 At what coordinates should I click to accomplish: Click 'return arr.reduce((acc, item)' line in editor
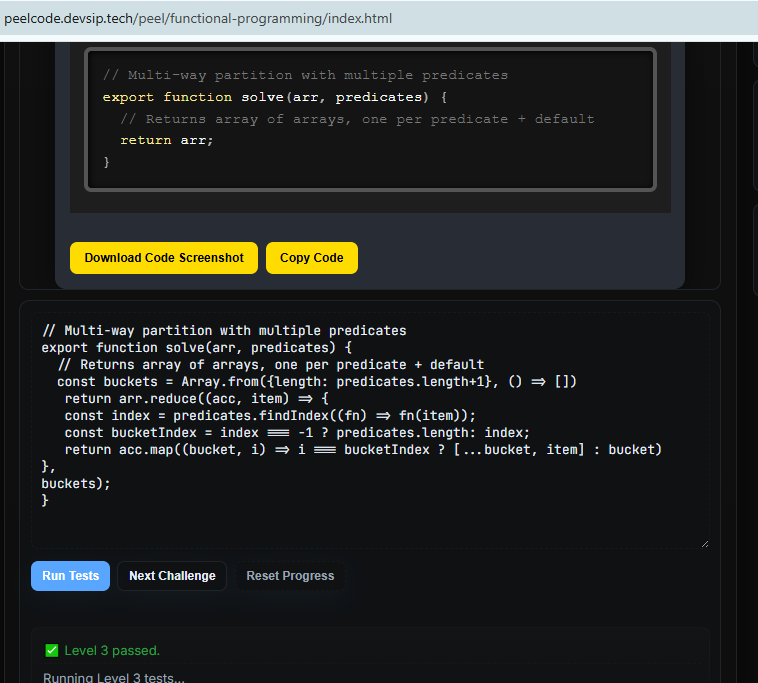coord(196,399)
